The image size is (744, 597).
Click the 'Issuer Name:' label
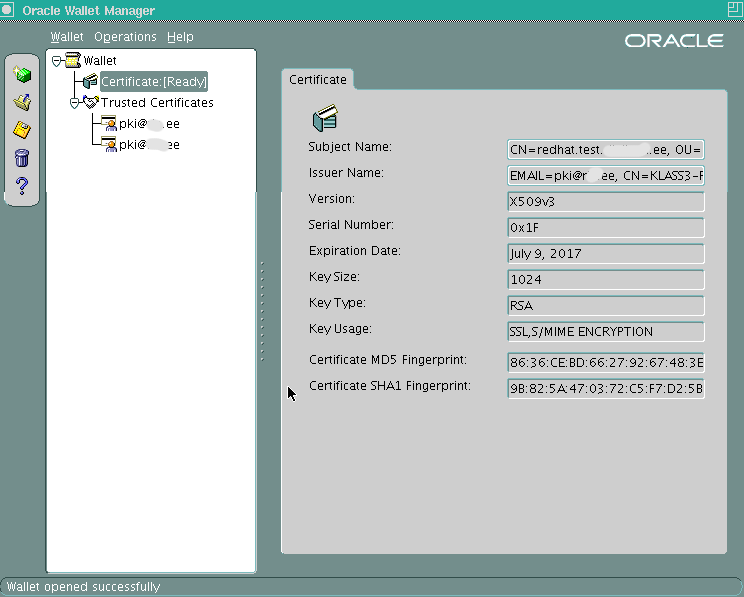(x=346, y=173)
